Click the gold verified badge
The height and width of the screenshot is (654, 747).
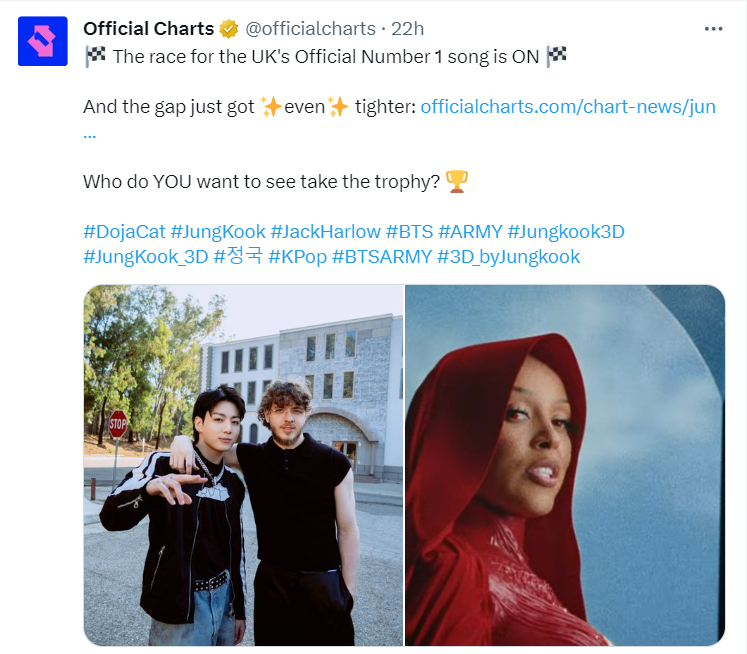pos(229,29)
